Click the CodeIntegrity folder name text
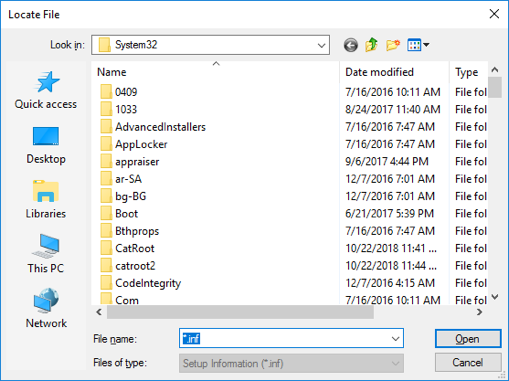The height and width of the screenshot is (381, 509). click(148, 283)
